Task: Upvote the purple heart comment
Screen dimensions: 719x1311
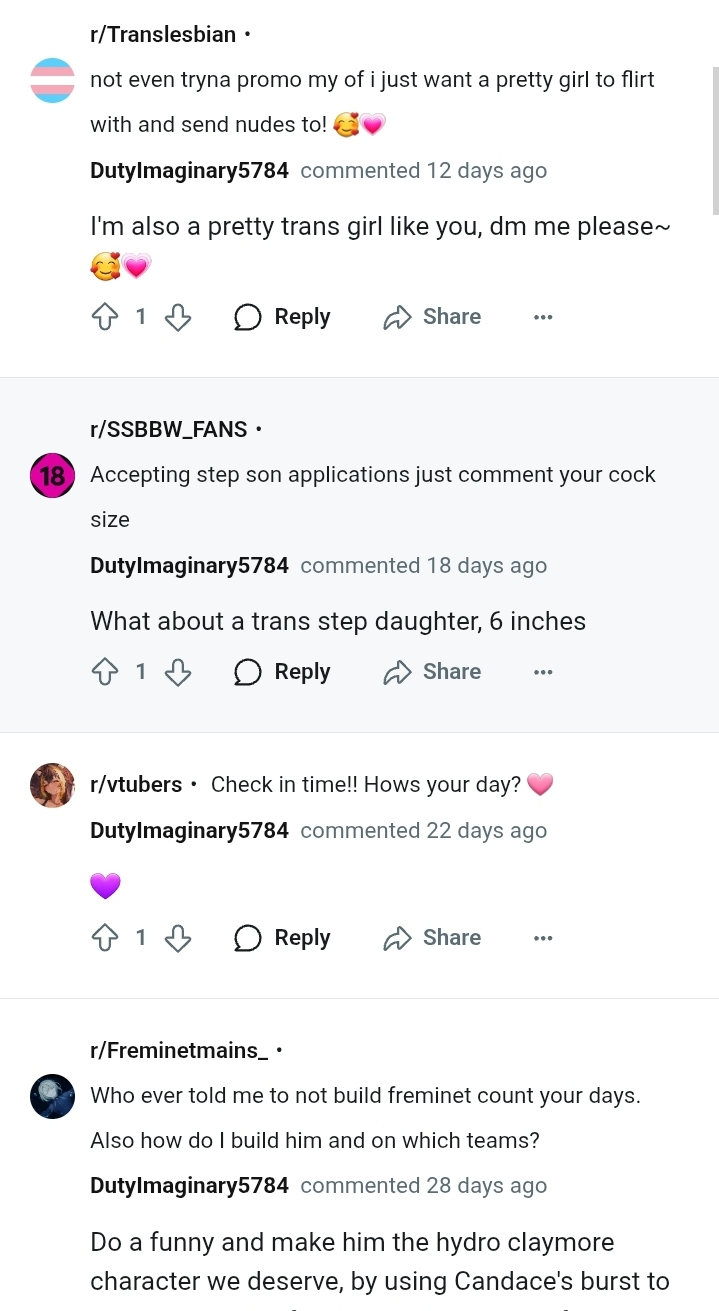Action: (x=105, y=938)
